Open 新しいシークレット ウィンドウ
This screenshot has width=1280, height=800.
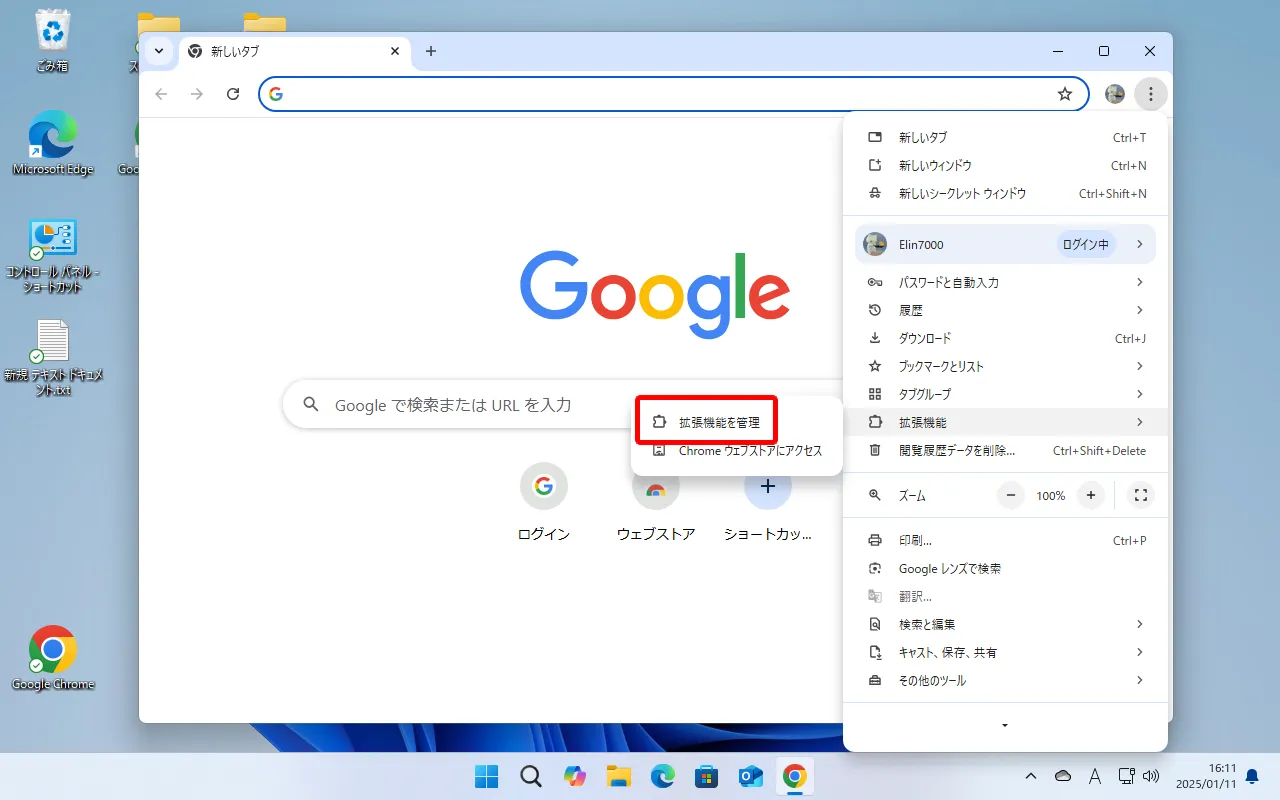[x=1005, y=193]
